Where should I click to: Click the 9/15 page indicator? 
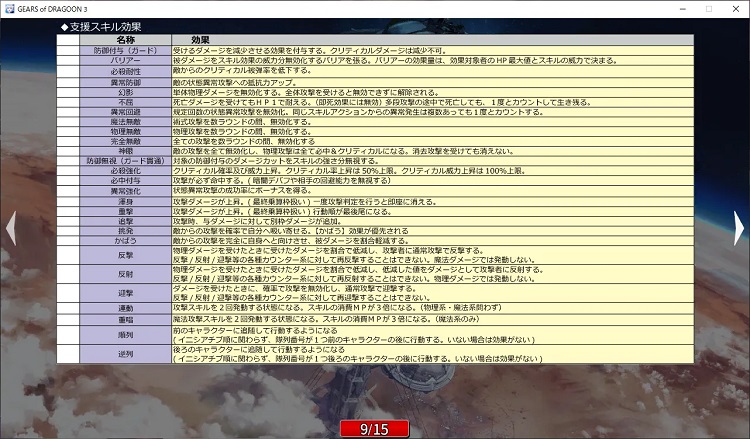click(x=375, y=429)
